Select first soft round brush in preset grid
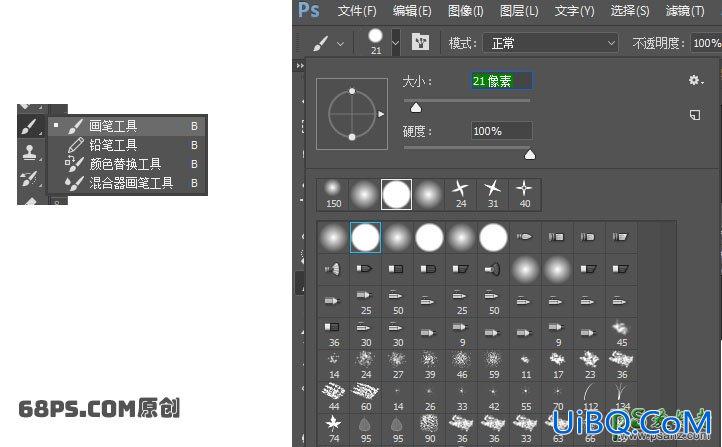 click(x=333, y=238)
